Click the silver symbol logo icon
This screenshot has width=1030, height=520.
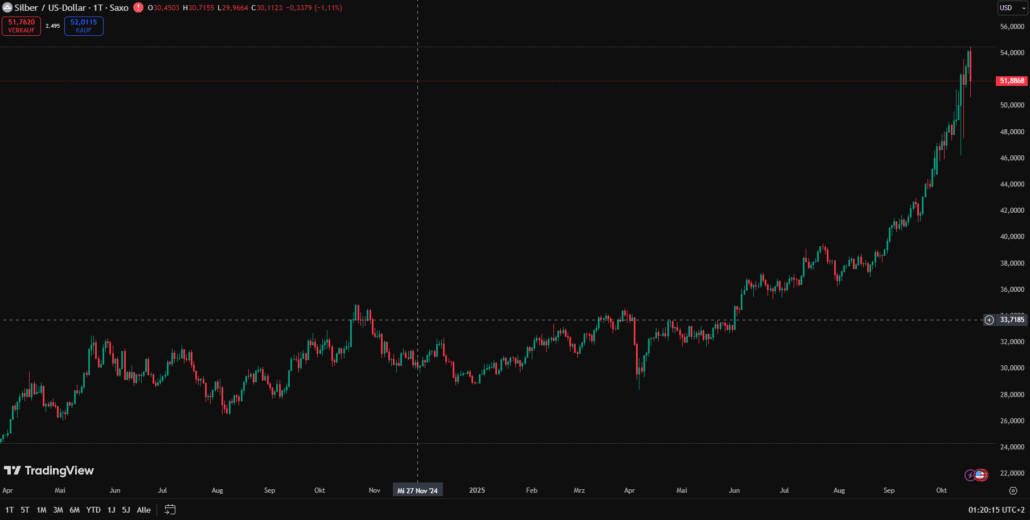click(x=6, y=7)
